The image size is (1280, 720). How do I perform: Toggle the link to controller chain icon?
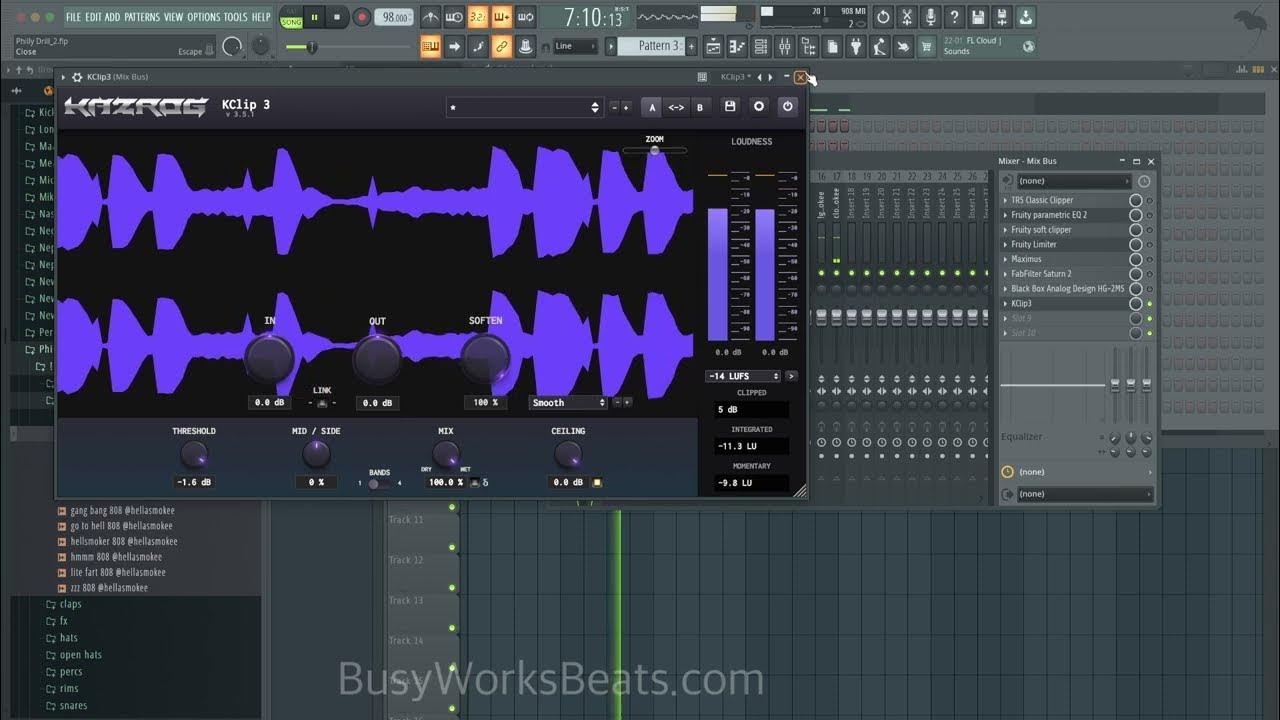coord(502,46)
